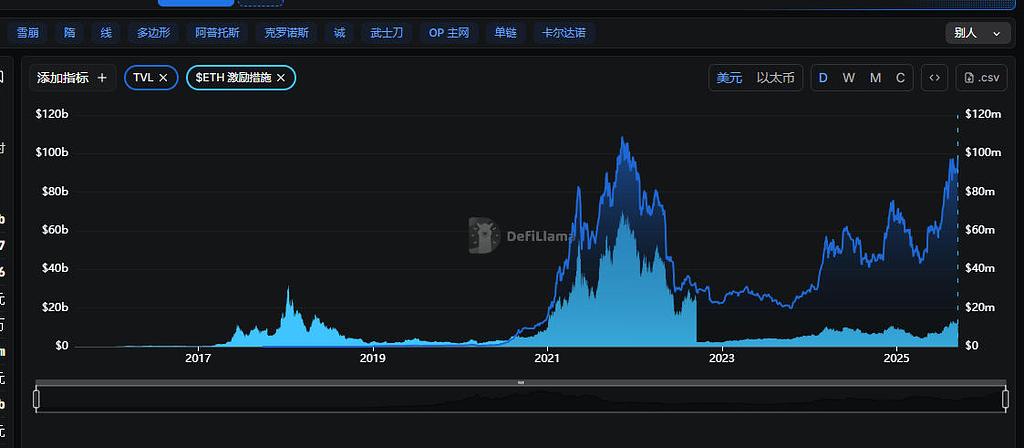Click plus icon beside 添加指标
Screen dimensions: 1024x448
tap(102, 77)
